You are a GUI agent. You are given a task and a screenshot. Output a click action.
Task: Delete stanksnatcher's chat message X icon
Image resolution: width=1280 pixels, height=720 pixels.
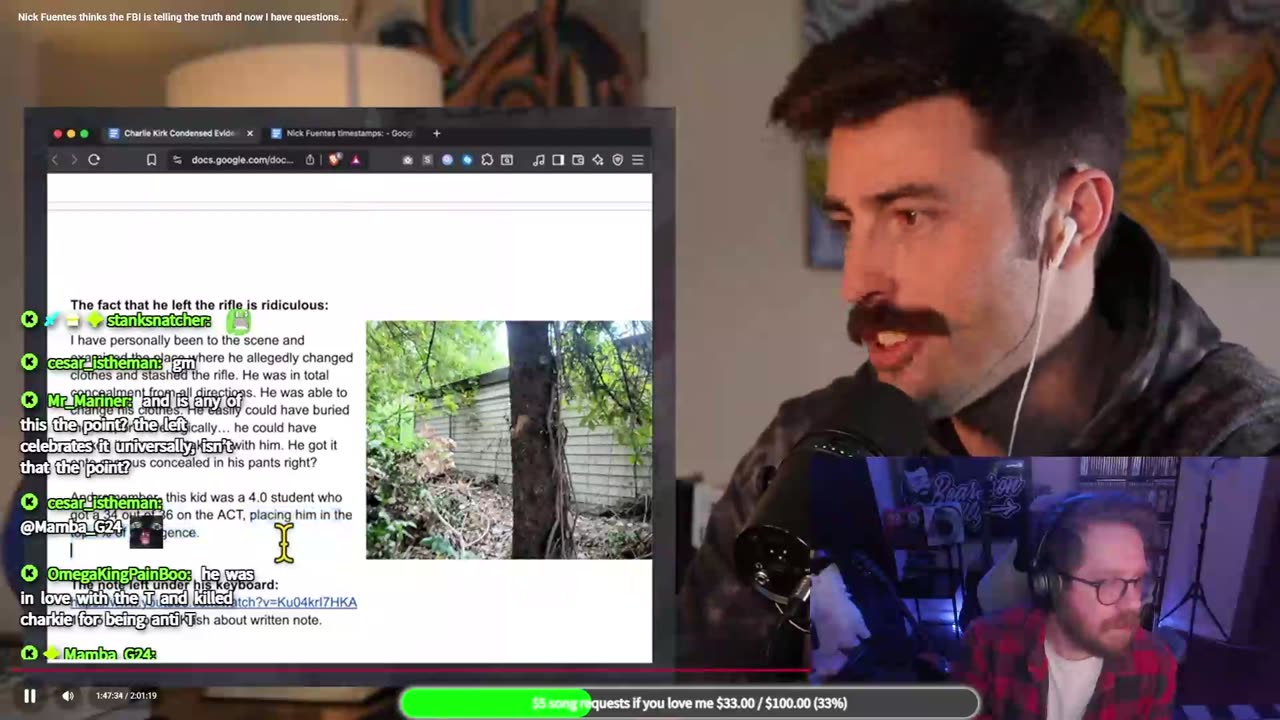[x=29, y=320]
